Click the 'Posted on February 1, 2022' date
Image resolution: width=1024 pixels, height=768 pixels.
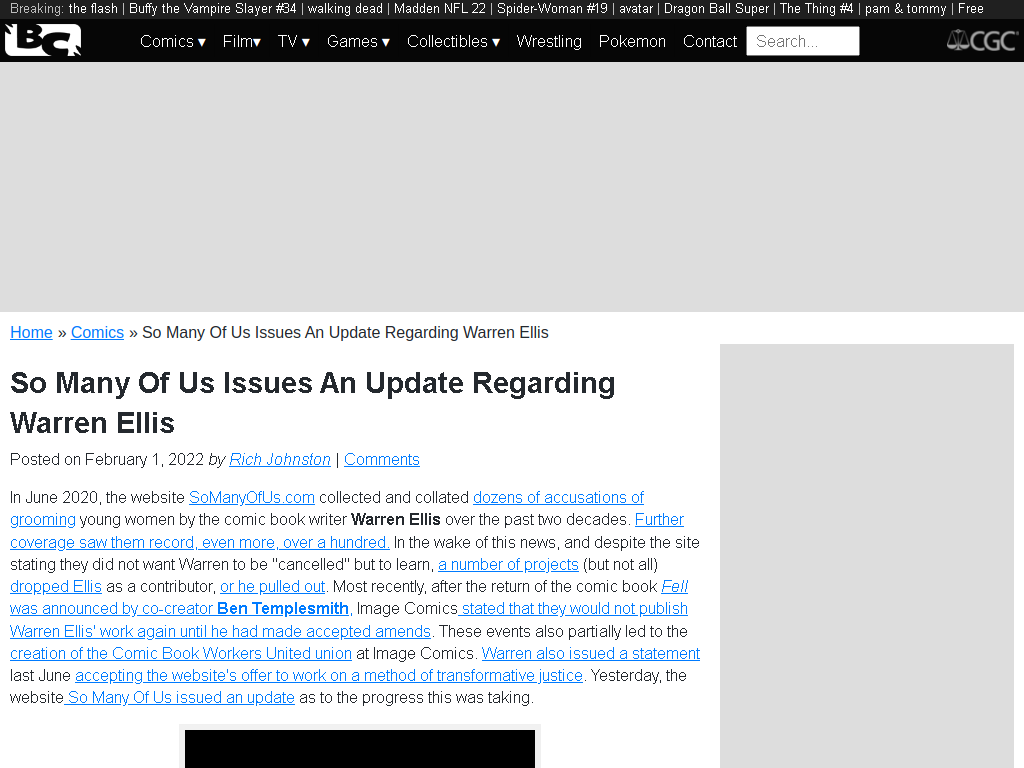click(107, 460)
